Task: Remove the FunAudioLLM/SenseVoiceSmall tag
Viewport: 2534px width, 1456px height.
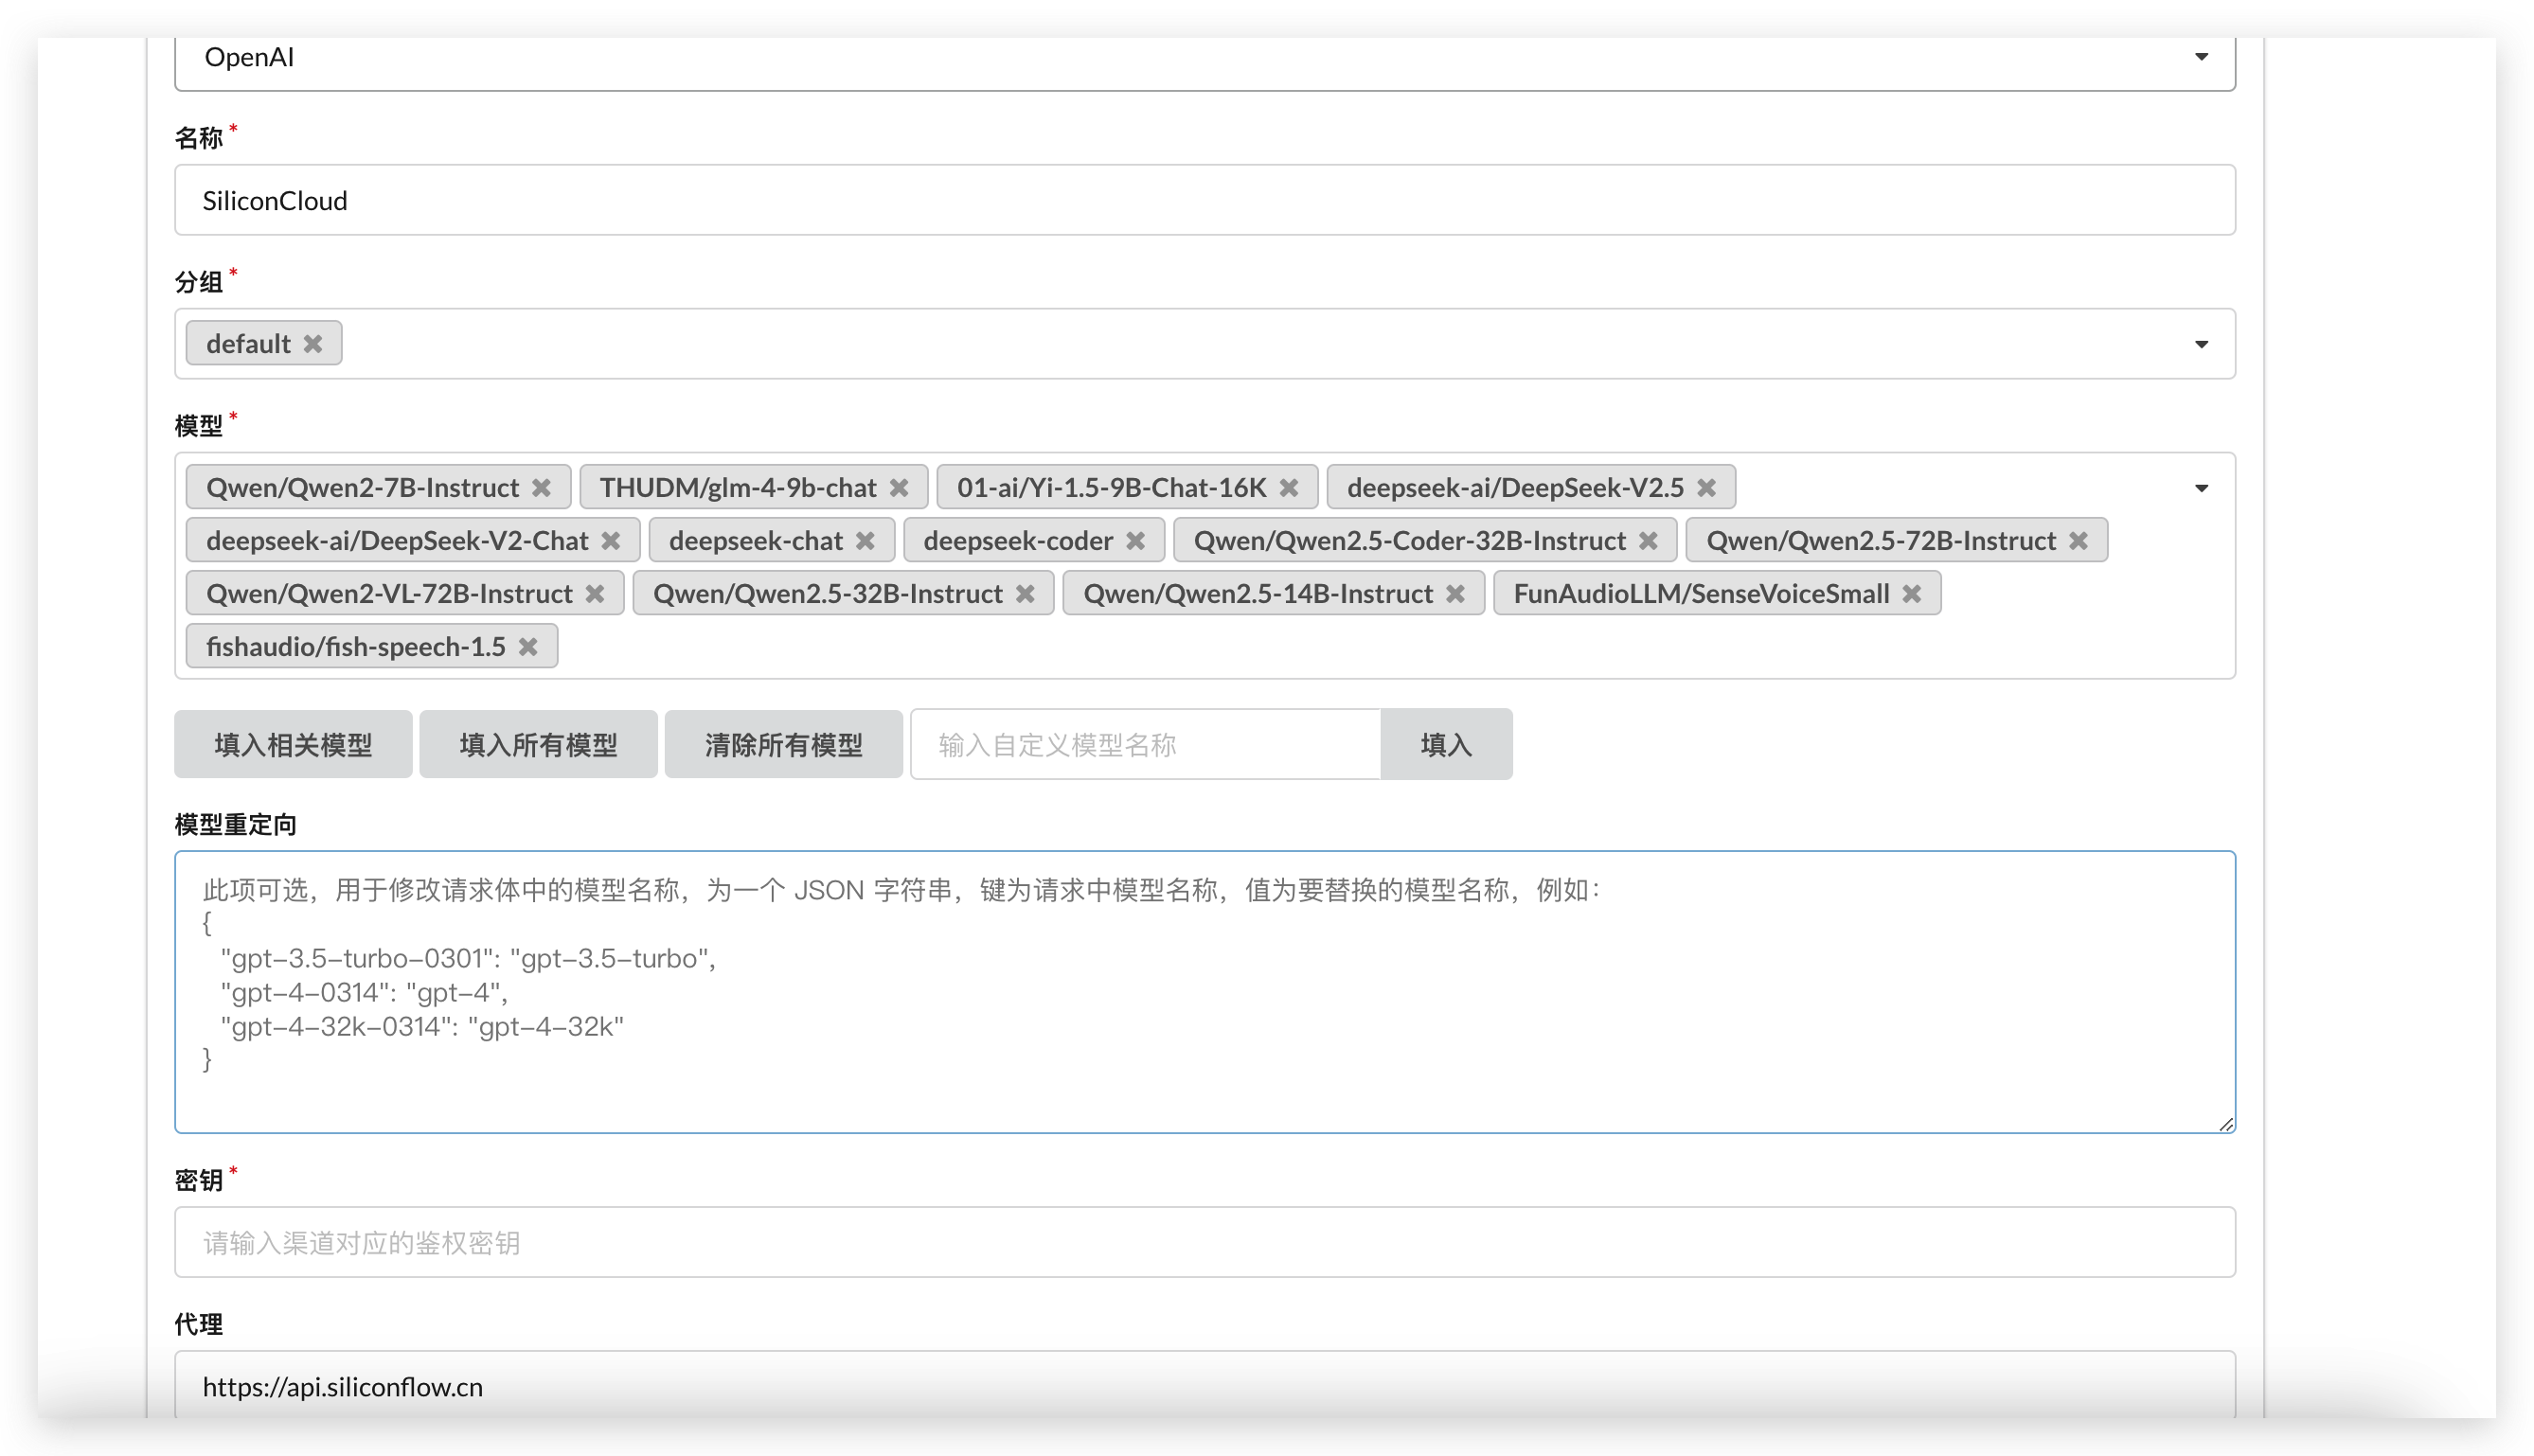Action: 1911,594
